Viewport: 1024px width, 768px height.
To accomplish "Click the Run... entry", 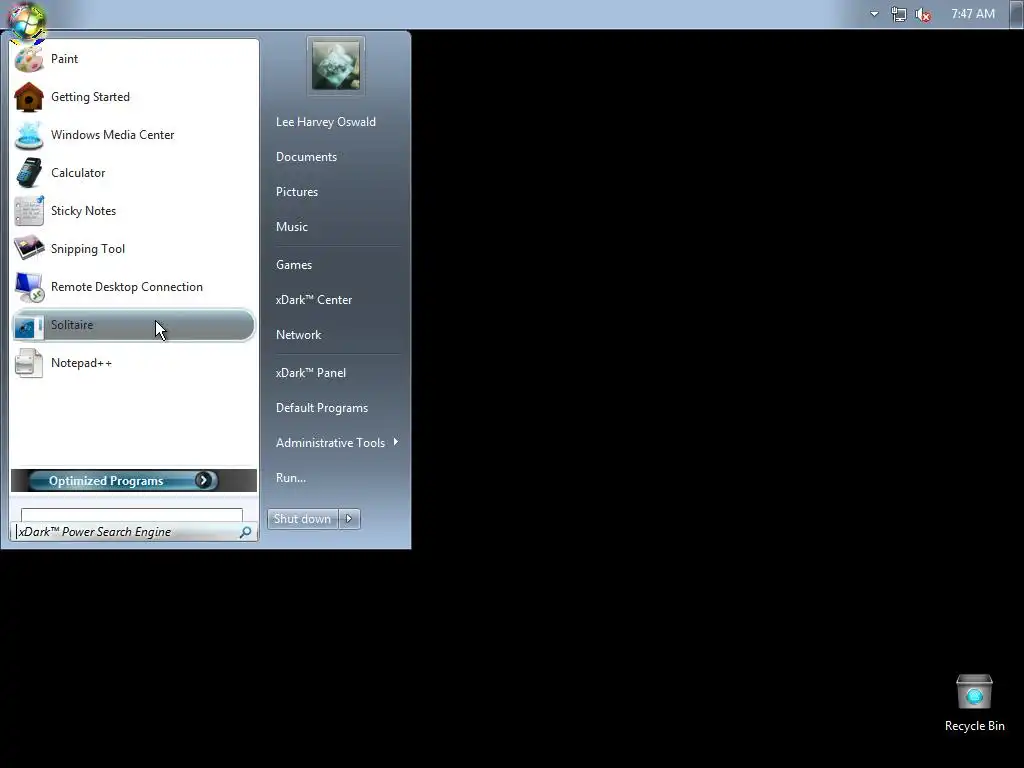I will click(x=291, y=478).
